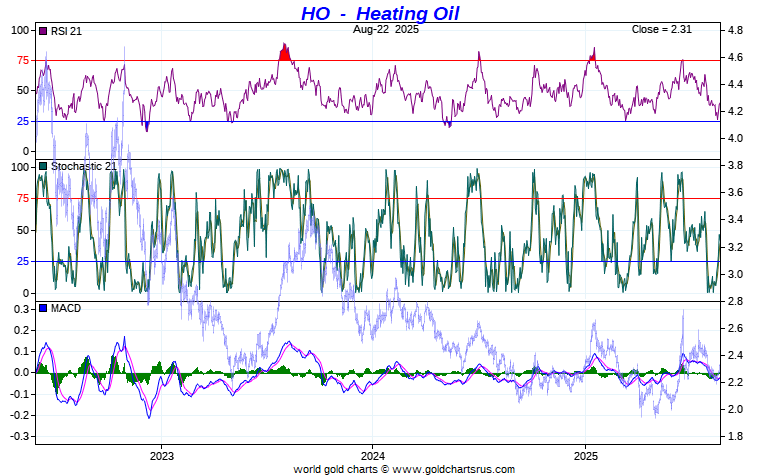
Task: Click the -0.3 MACD axis label
Action: (x=20, y=437)
